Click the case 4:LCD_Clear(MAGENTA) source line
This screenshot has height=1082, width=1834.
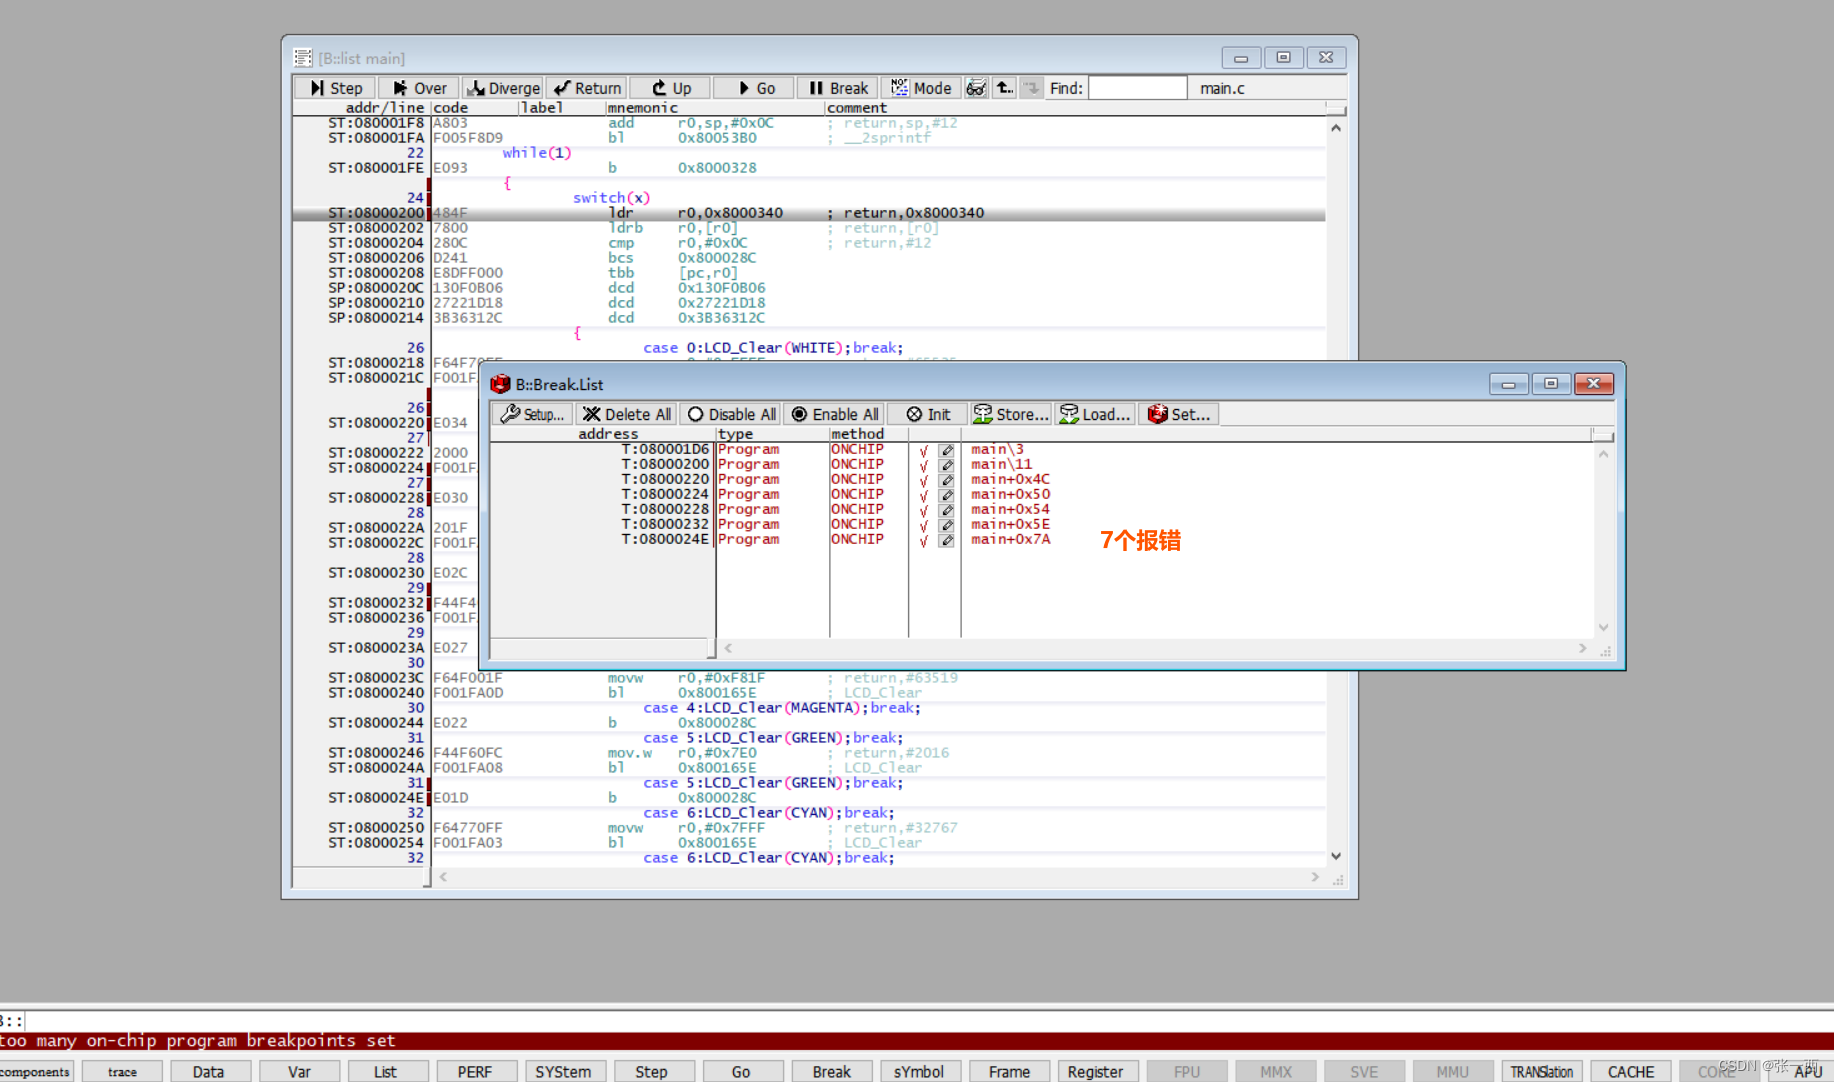point(782,708)
